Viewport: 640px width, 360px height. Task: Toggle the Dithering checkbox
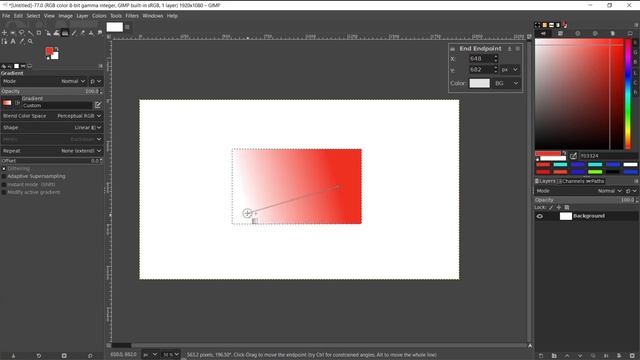(4, 169)
